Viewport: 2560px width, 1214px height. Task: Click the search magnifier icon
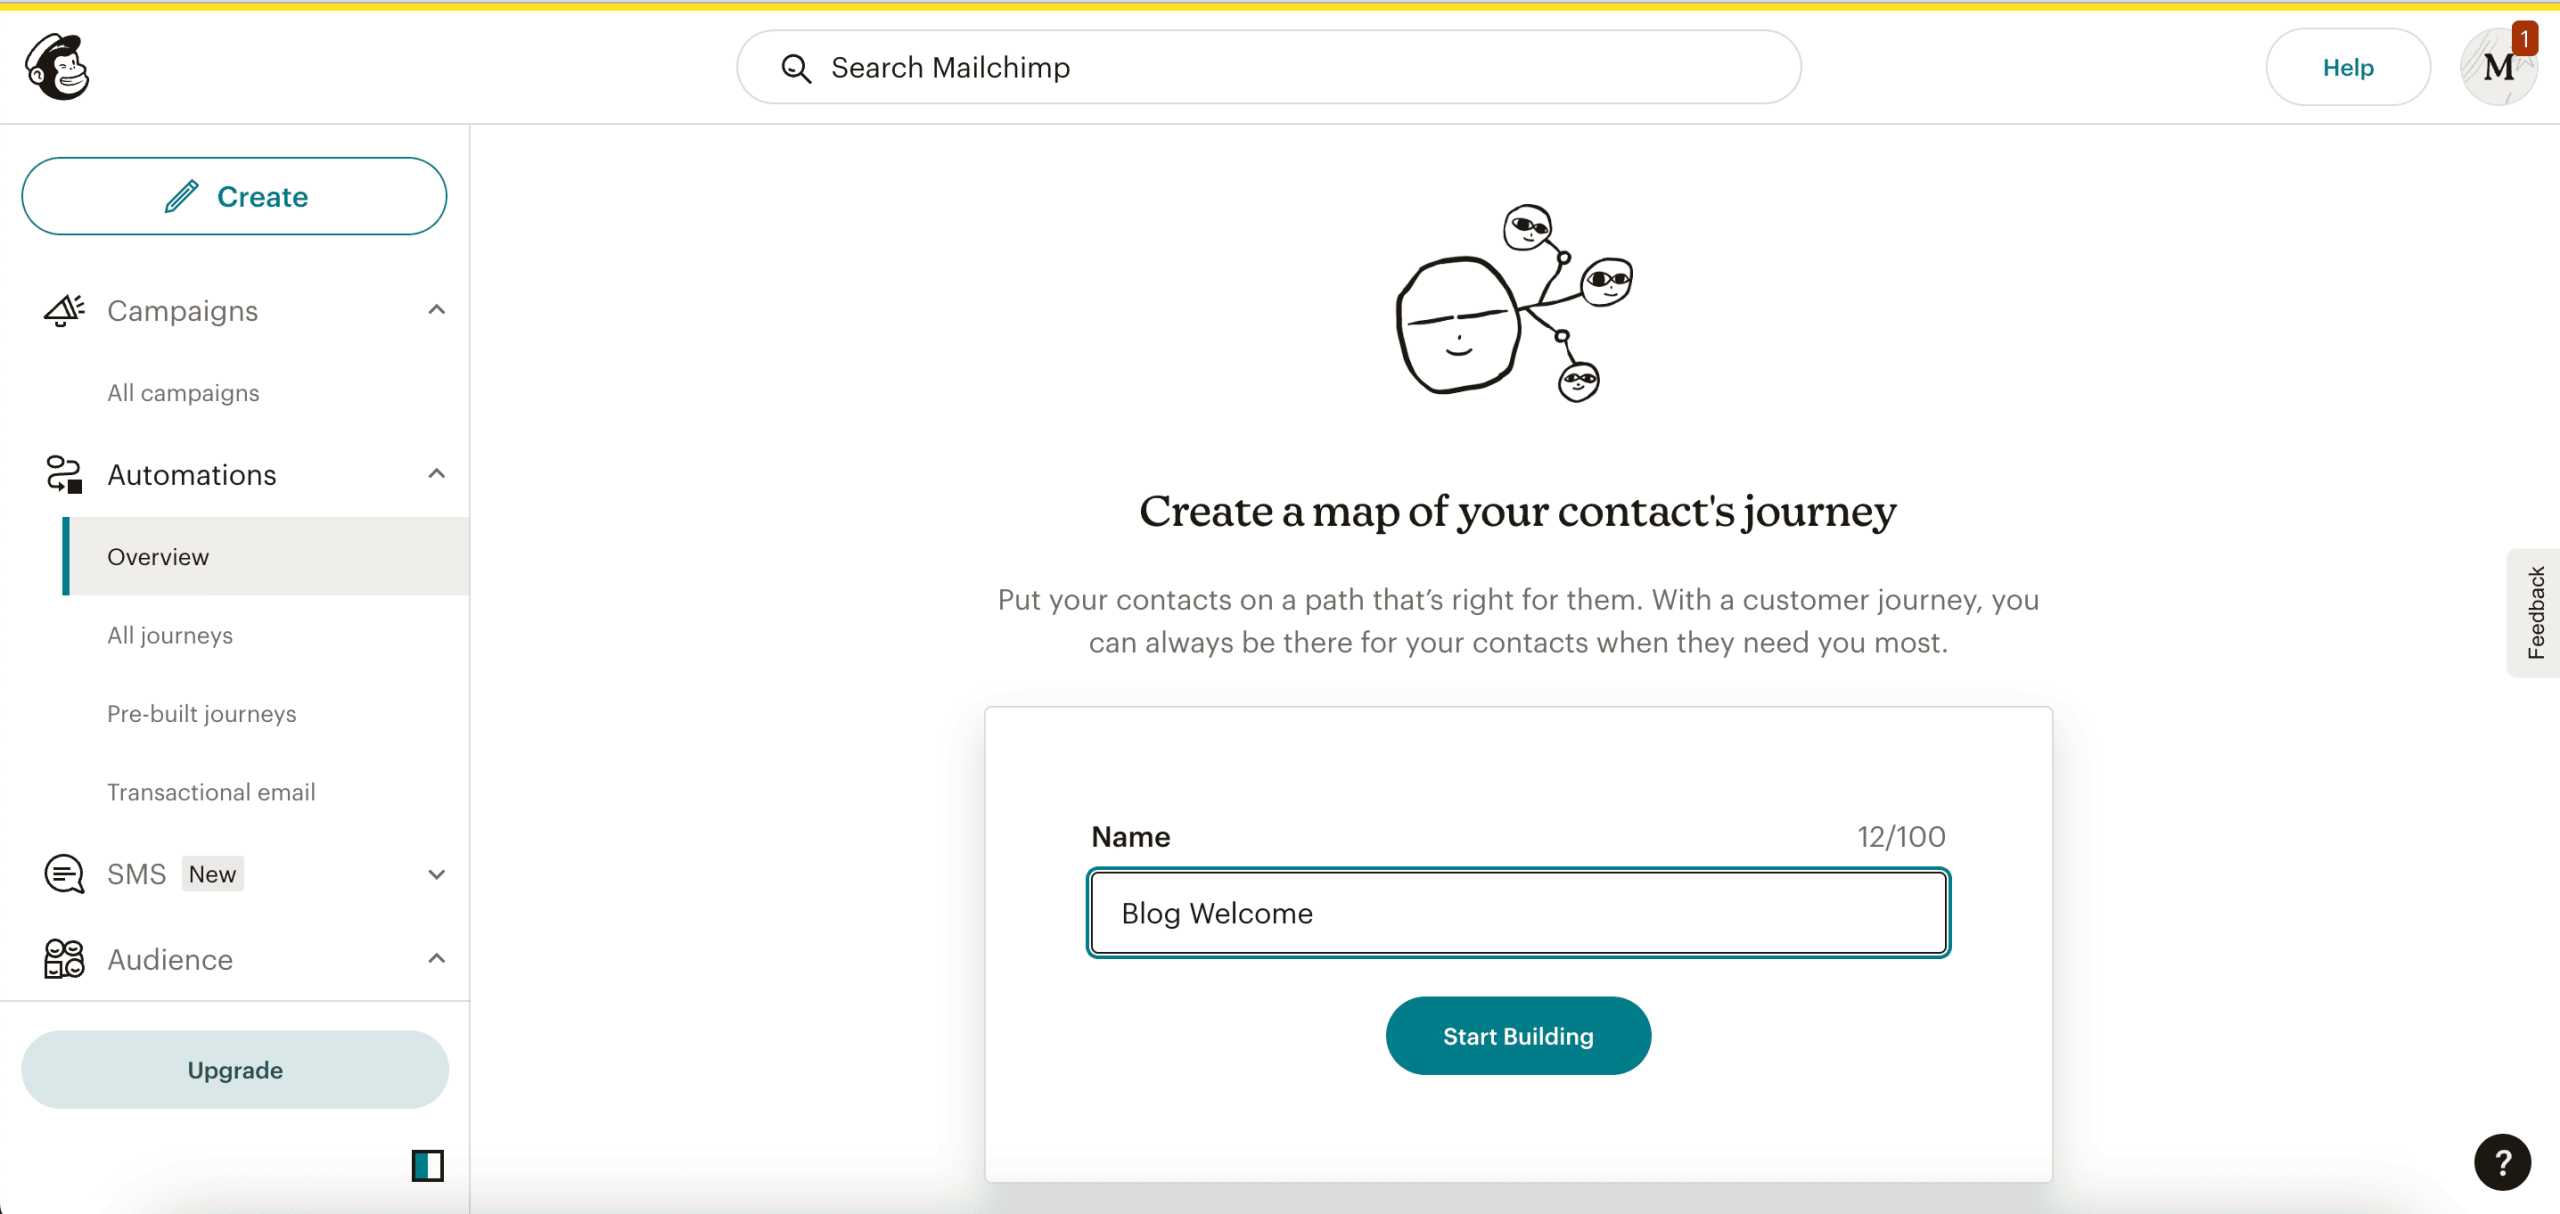click(x=794, y=67)
